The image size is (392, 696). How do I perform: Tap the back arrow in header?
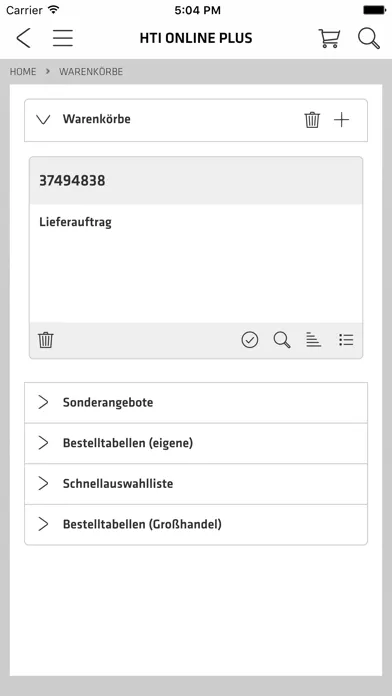point(23,38)
